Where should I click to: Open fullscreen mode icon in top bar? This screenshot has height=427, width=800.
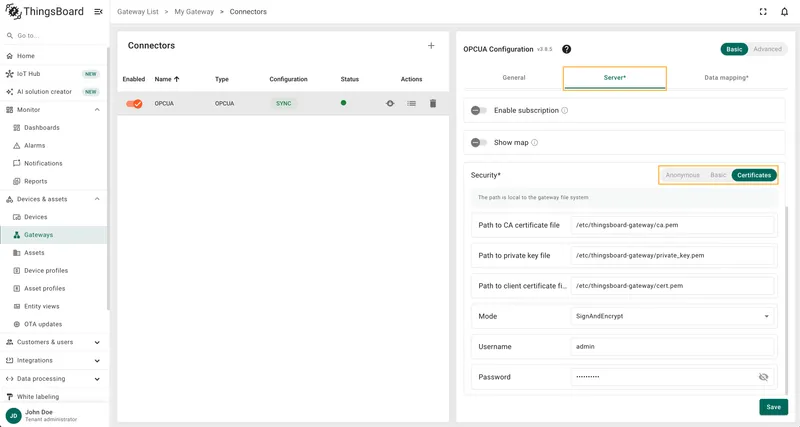(763, 11)
